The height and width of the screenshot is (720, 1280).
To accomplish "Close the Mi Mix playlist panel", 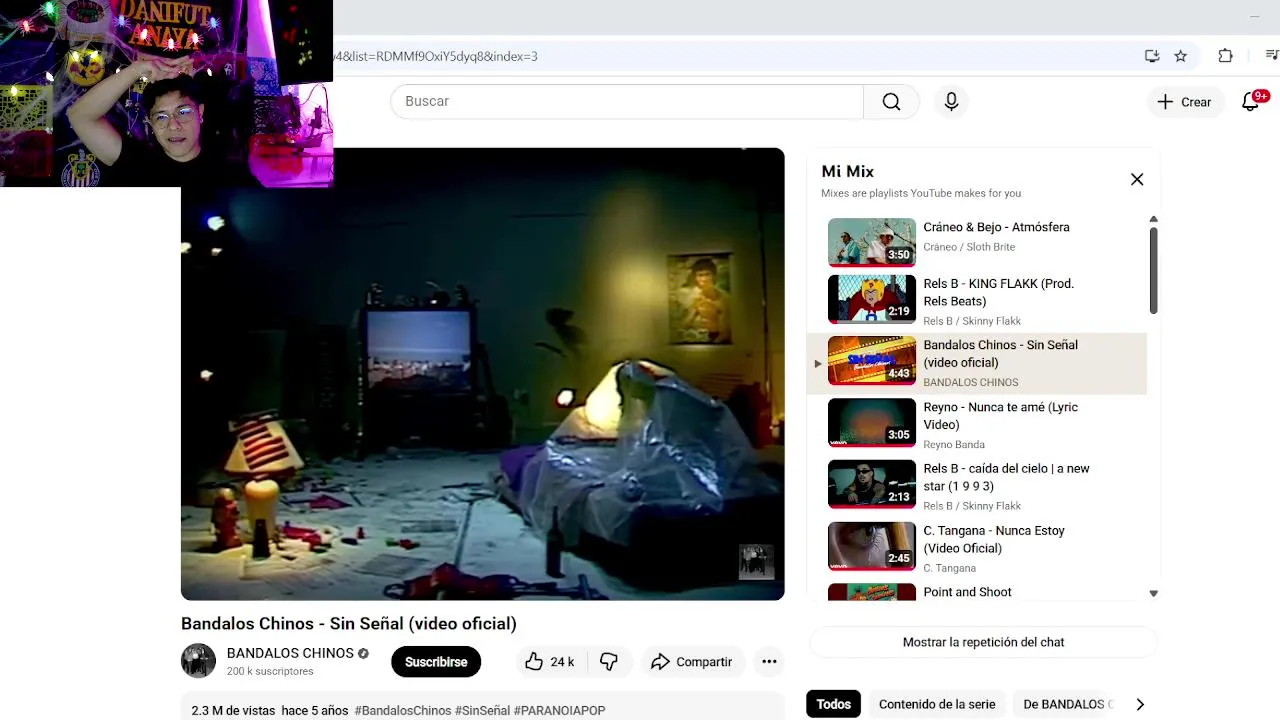I will [1137, 179].
